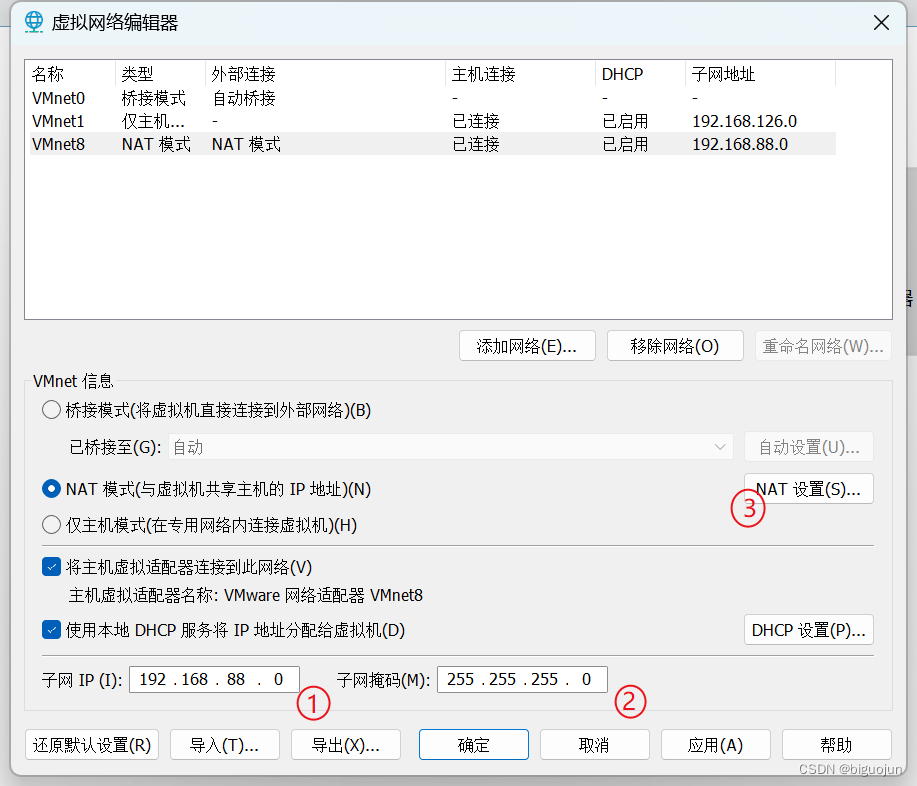Click 重命名网络(W)... button

823,346
